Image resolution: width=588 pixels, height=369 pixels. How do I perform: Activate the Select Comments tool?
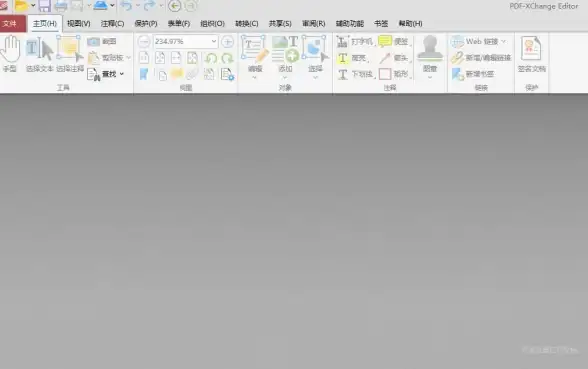(70, 54)
